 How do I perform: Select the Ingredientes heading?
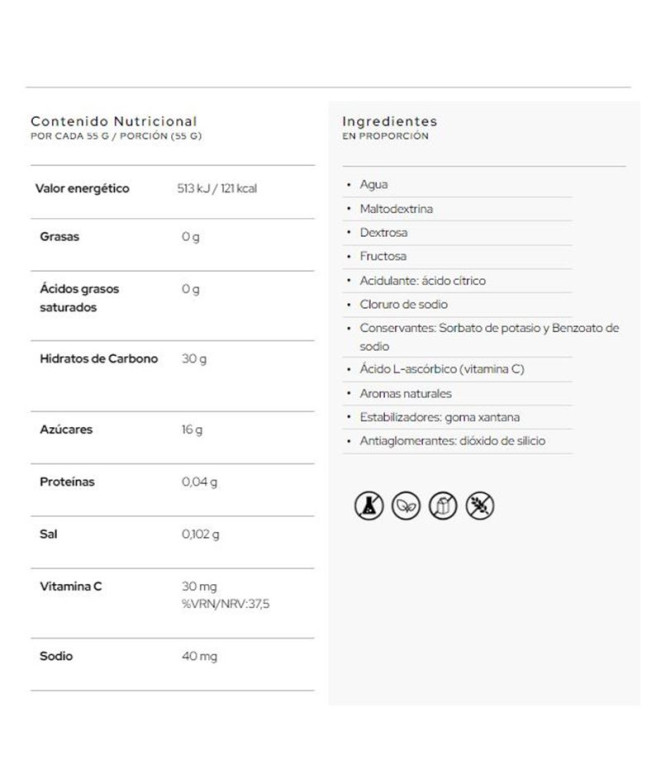tap(389, 121)
